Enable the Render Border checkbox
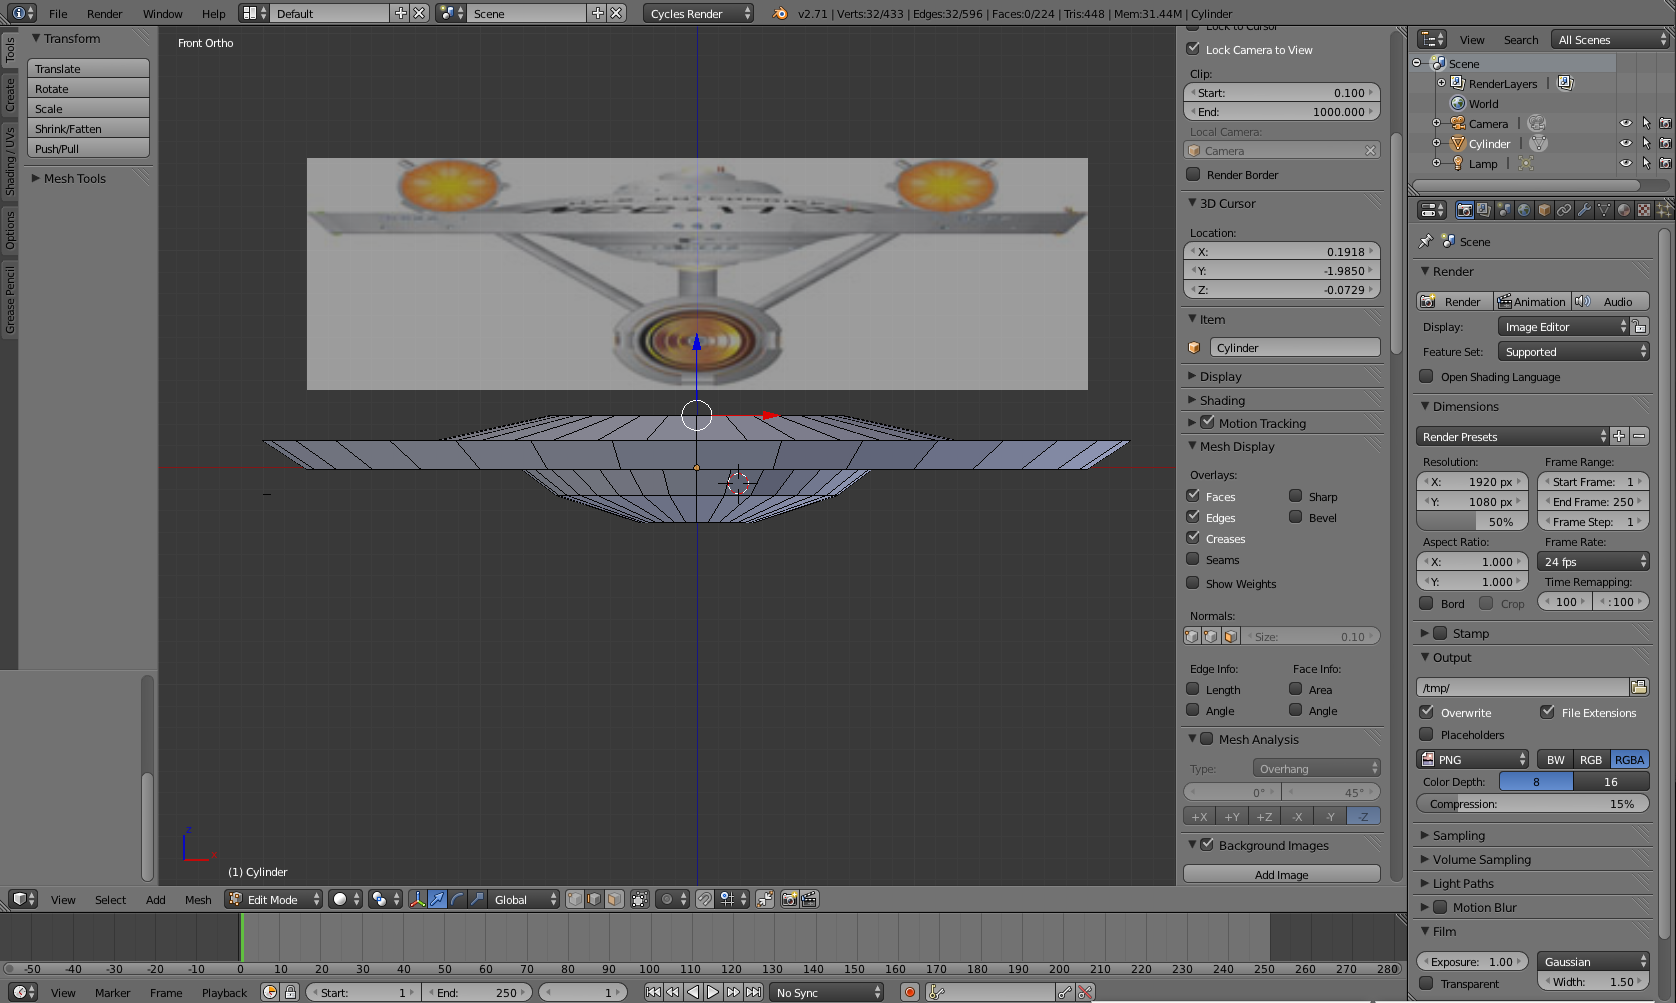The image size is (1676, 1003). tap(1193, 174)
